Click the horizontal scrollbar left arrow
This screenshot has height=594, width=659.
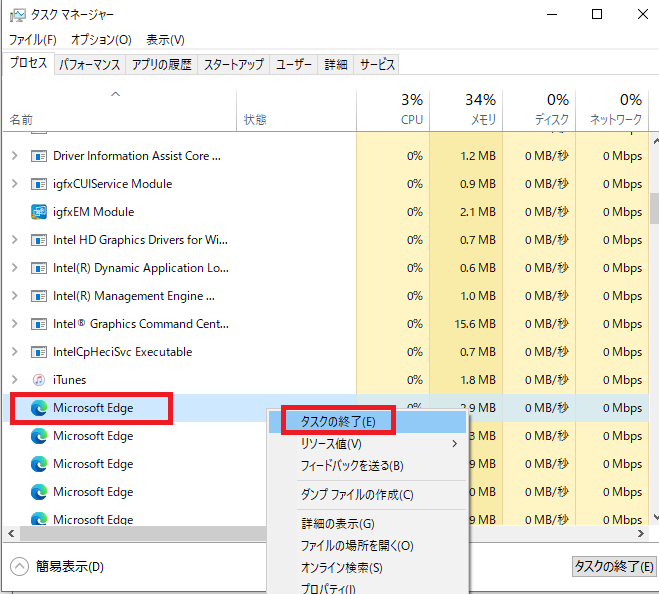pyautogui.click(x=11, y=533)
